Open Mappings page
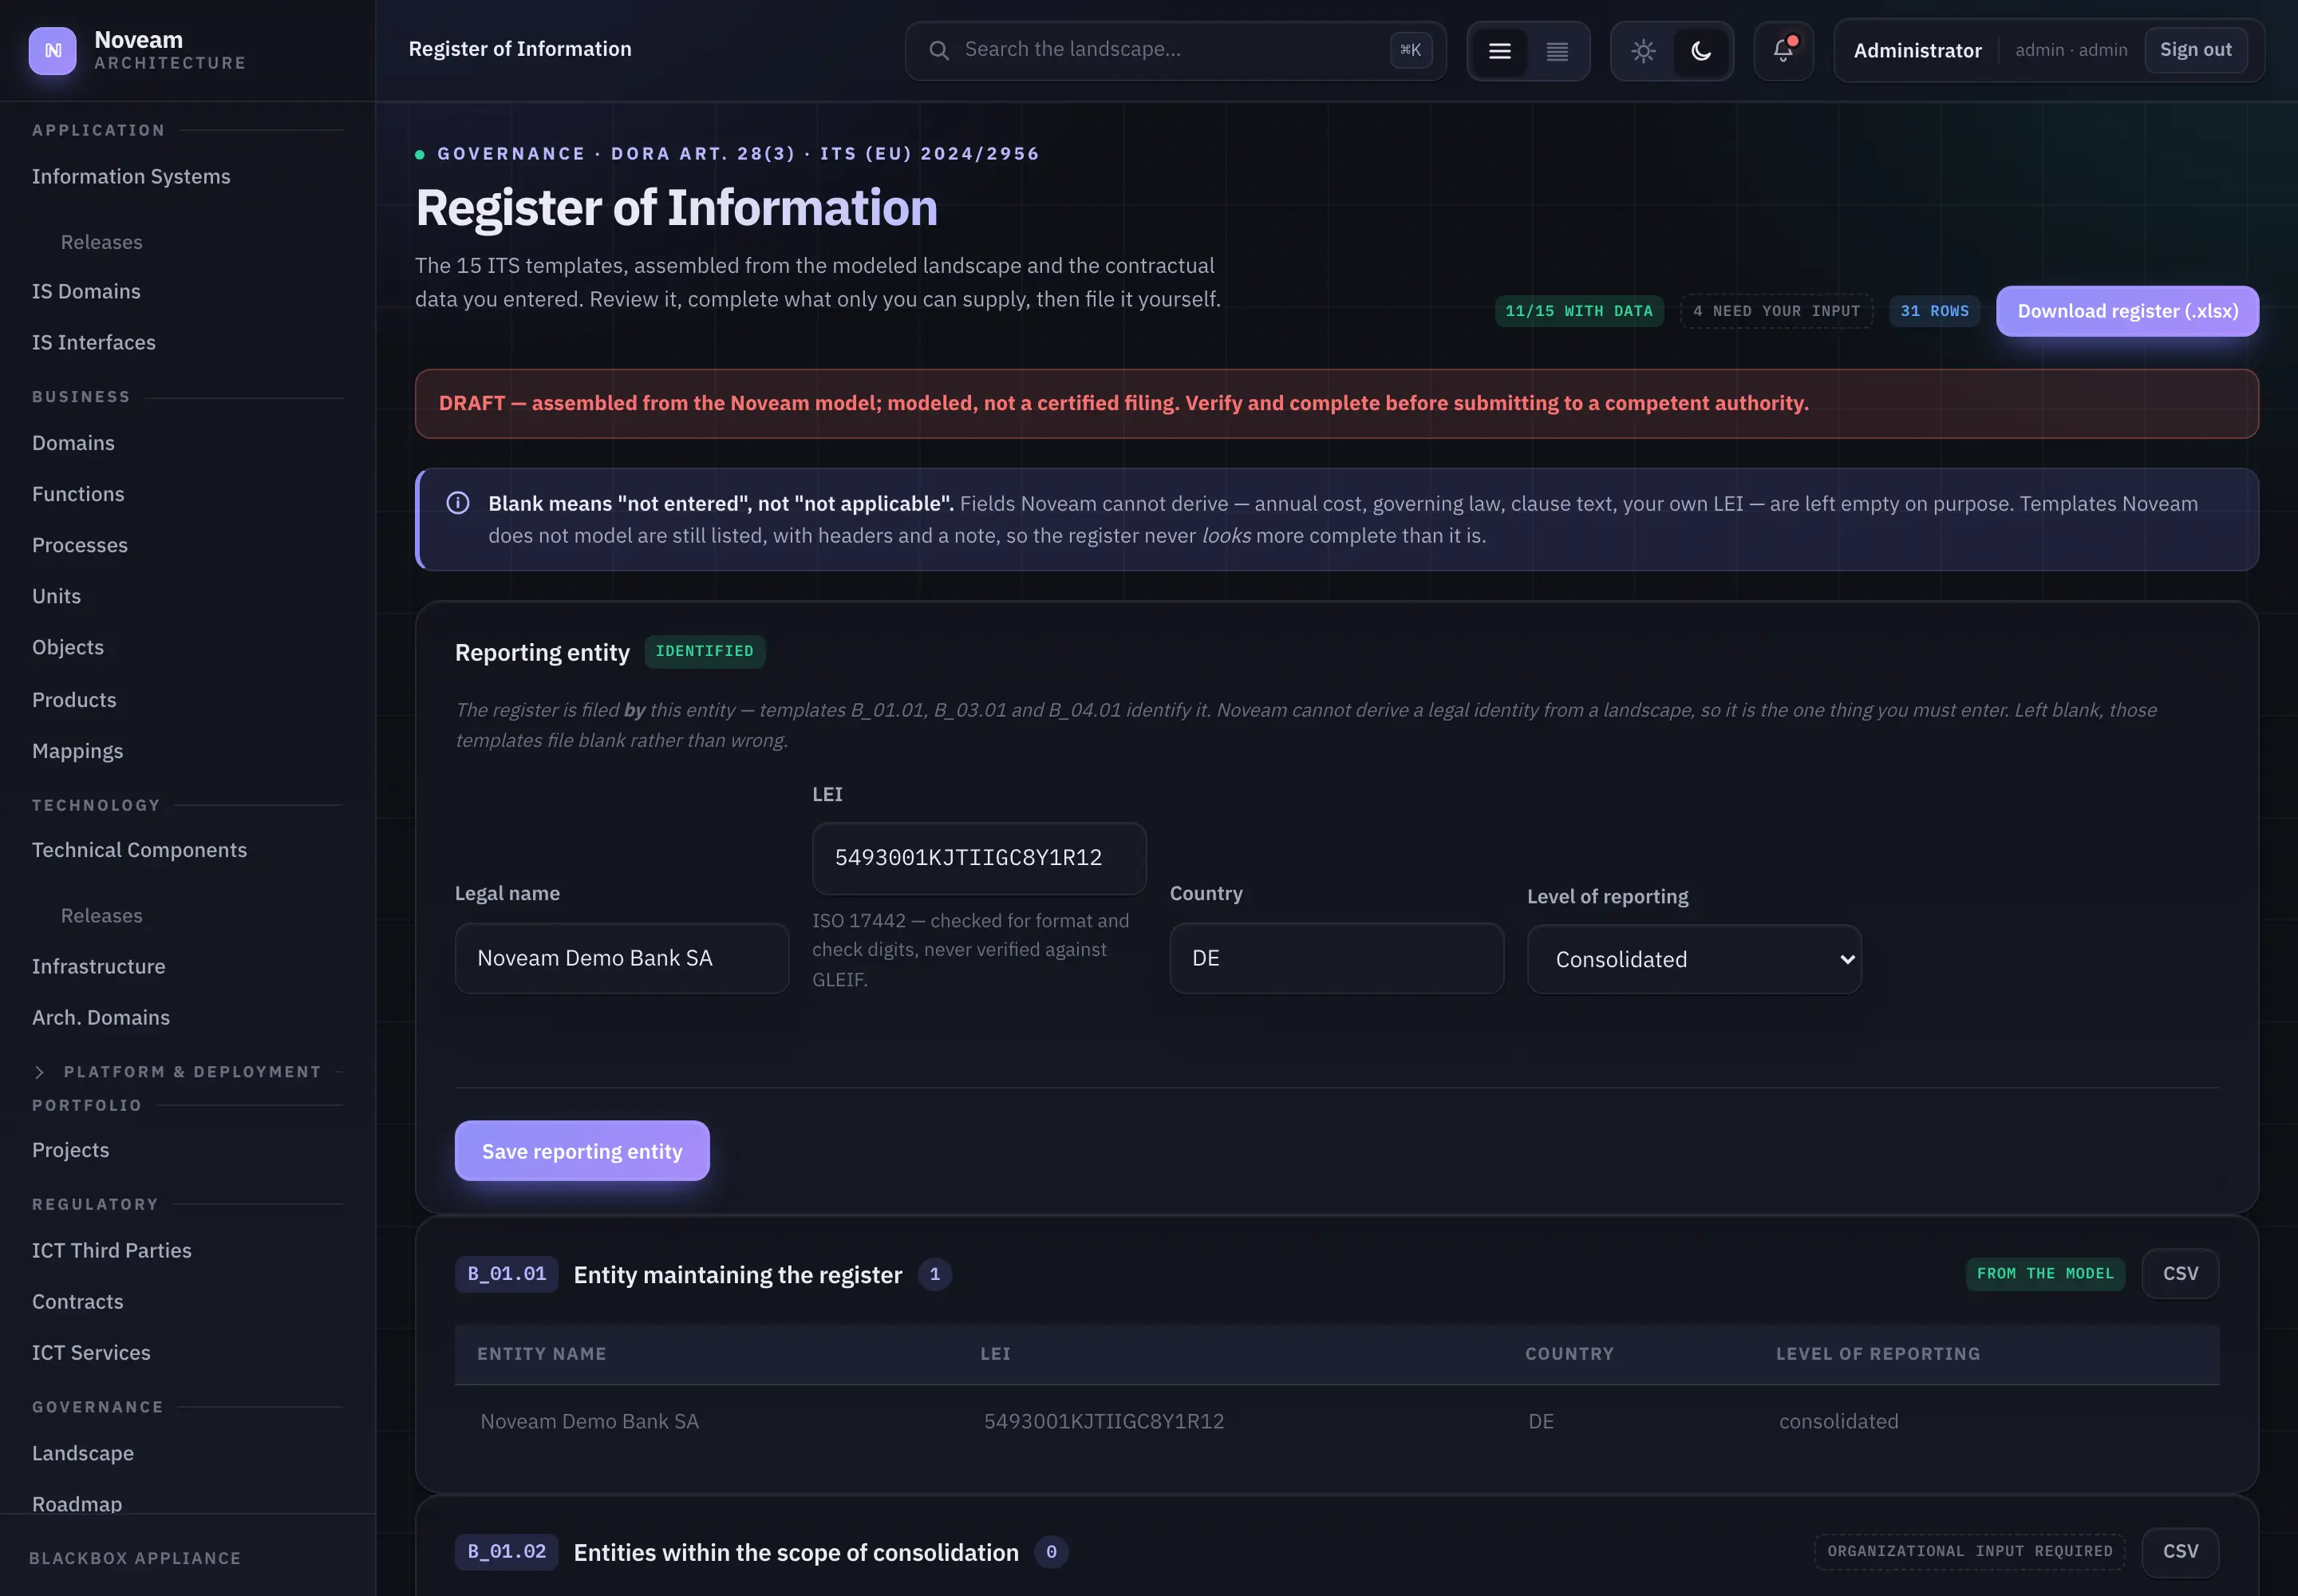 (78, 751)
